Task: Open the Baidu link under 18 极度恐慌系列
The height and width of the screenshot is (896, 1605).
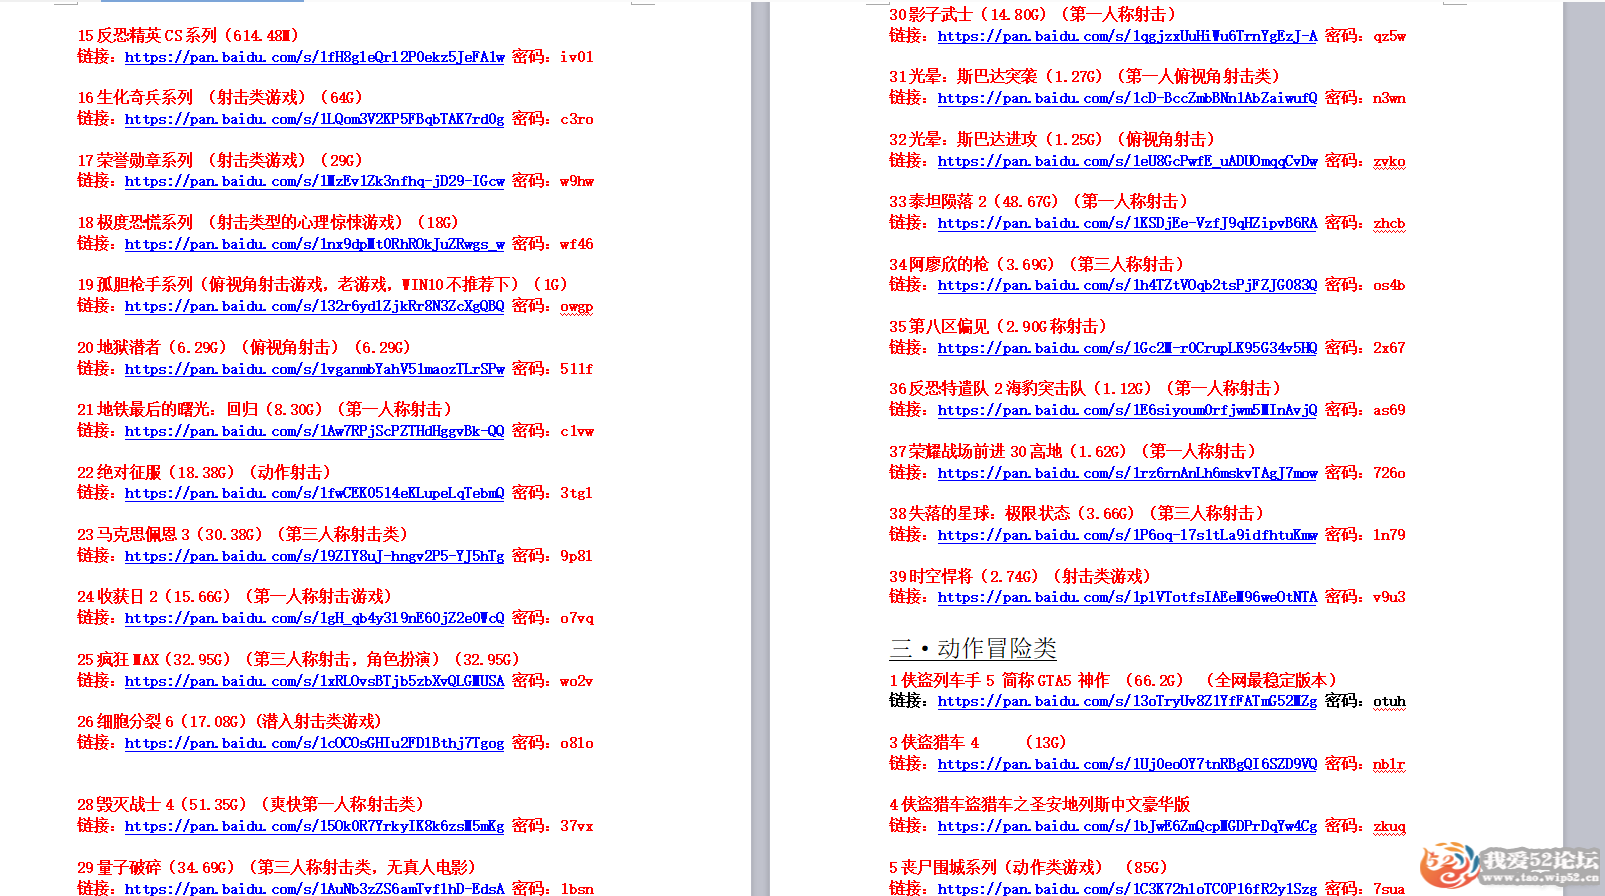Action: (x=314, y=244)
